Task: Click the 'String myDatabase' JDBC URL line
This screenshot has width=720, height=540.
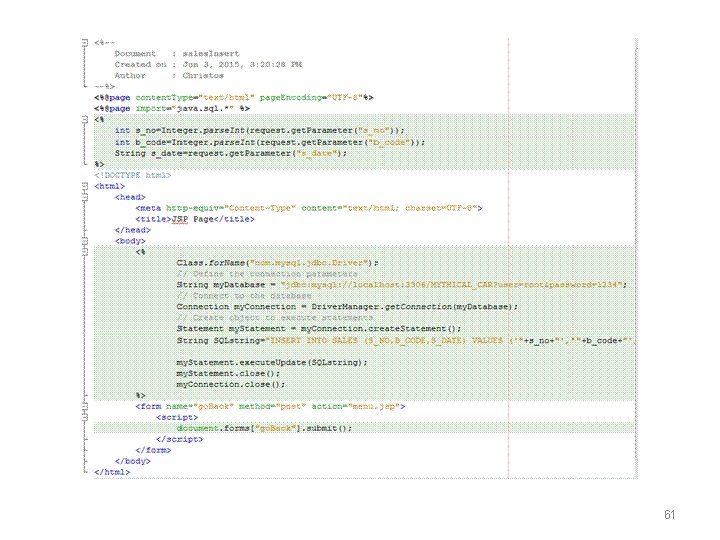Action: pyautogui.click(x=402, y=285)
